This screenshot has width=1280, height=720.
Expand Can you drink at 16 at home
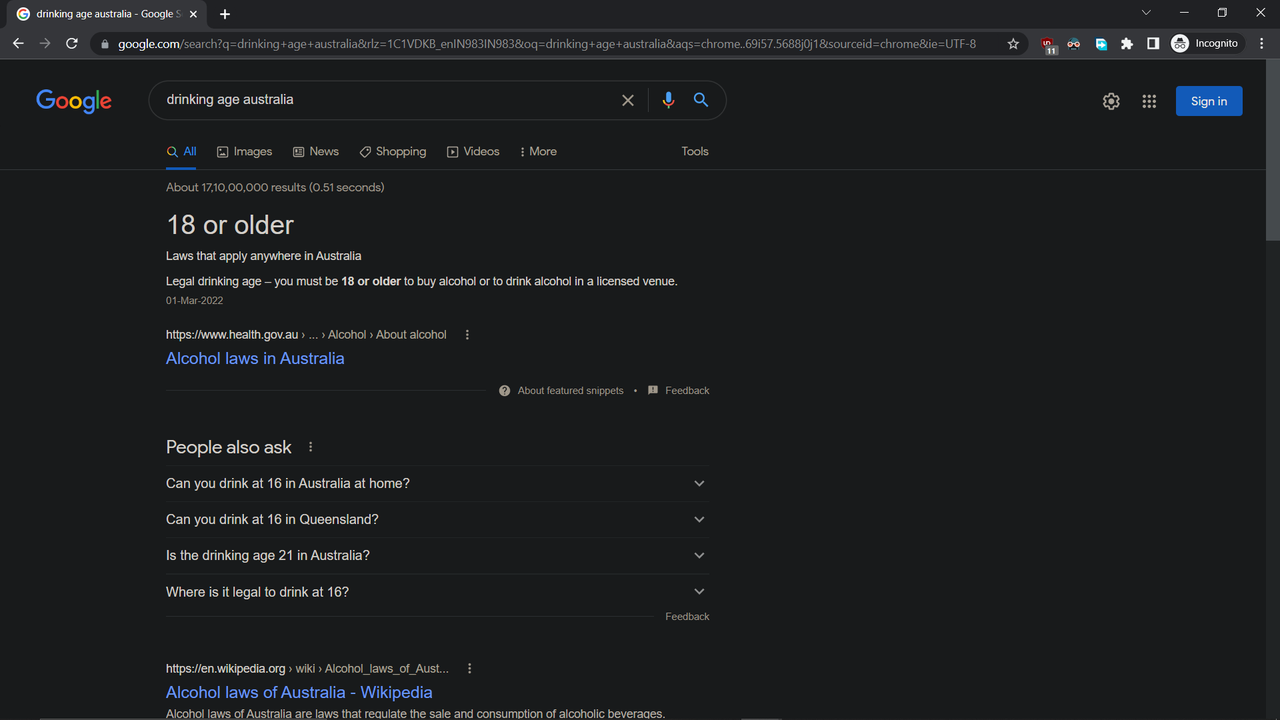pyautogui.click(x=437, y=484)
